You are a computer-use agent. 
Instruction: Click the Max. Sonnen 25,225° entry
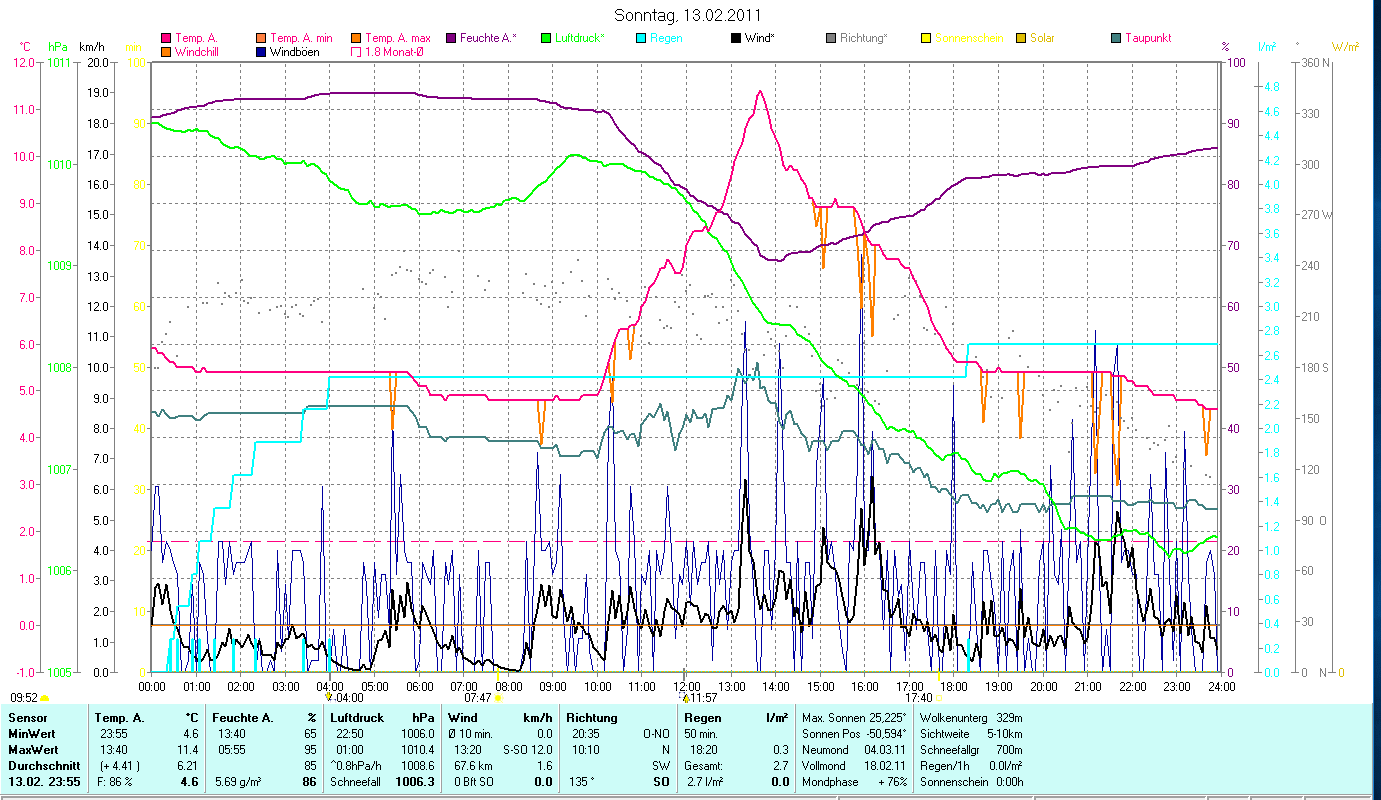tap(854, 717)
